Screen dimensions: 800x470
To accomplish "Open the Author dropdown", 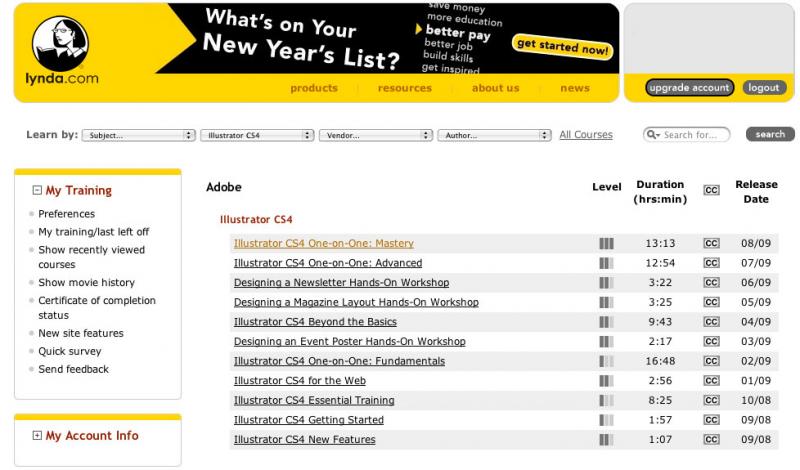I will tap(494, 135).
